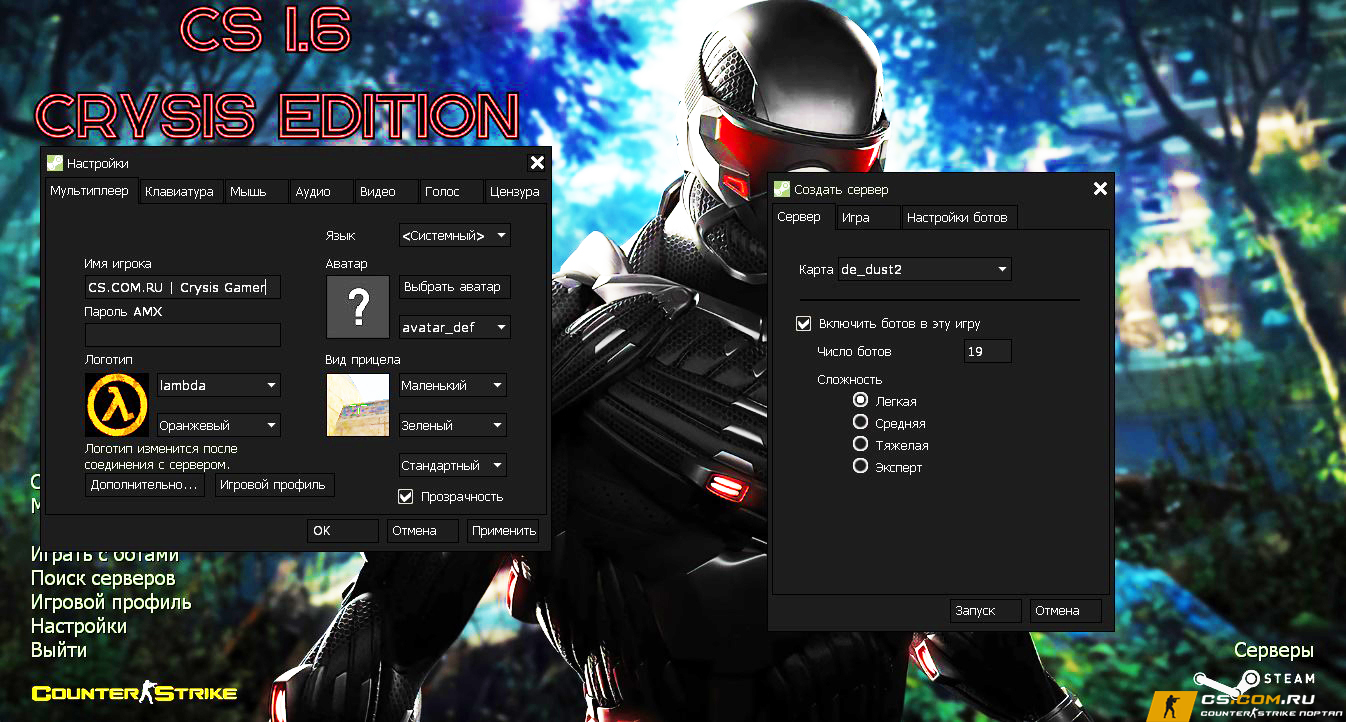The image size is (1346, 722).
Task: Click the Дополнительно... button
Action: click(145, 484)
